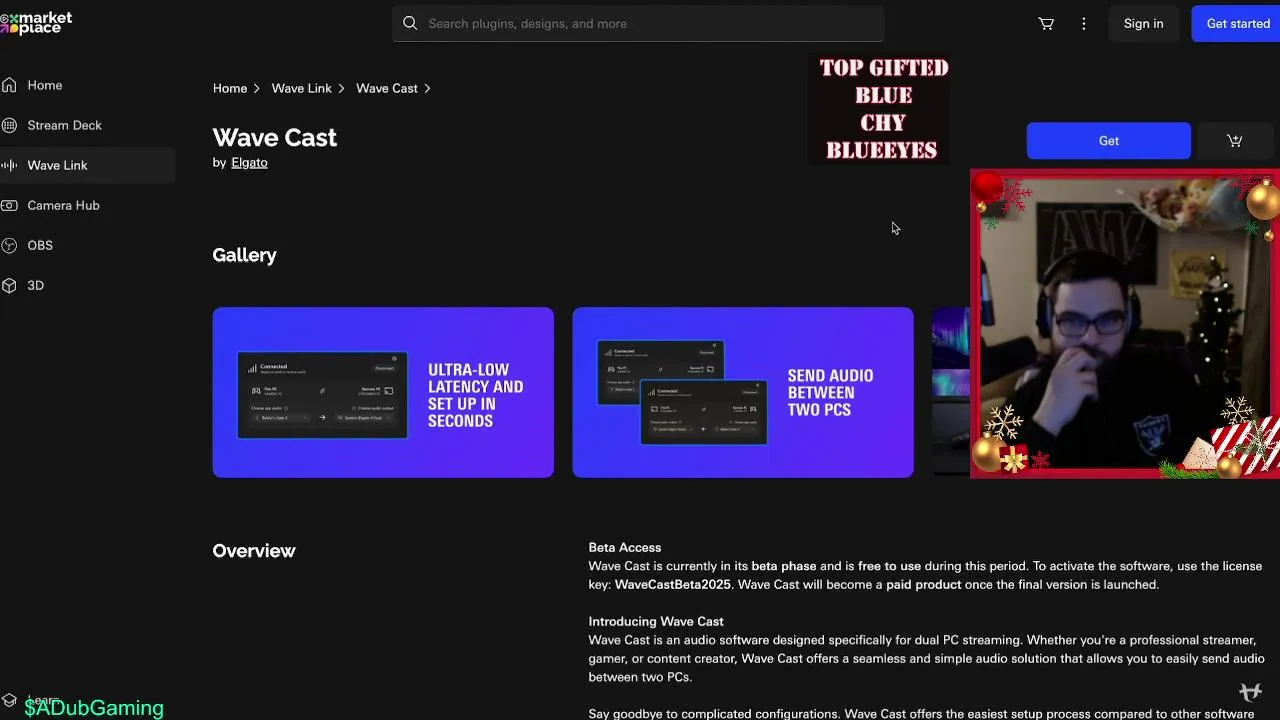Click the Stream Deck grid icon
The height and width of the screenshot is (720, 1280).
point(9,125)
